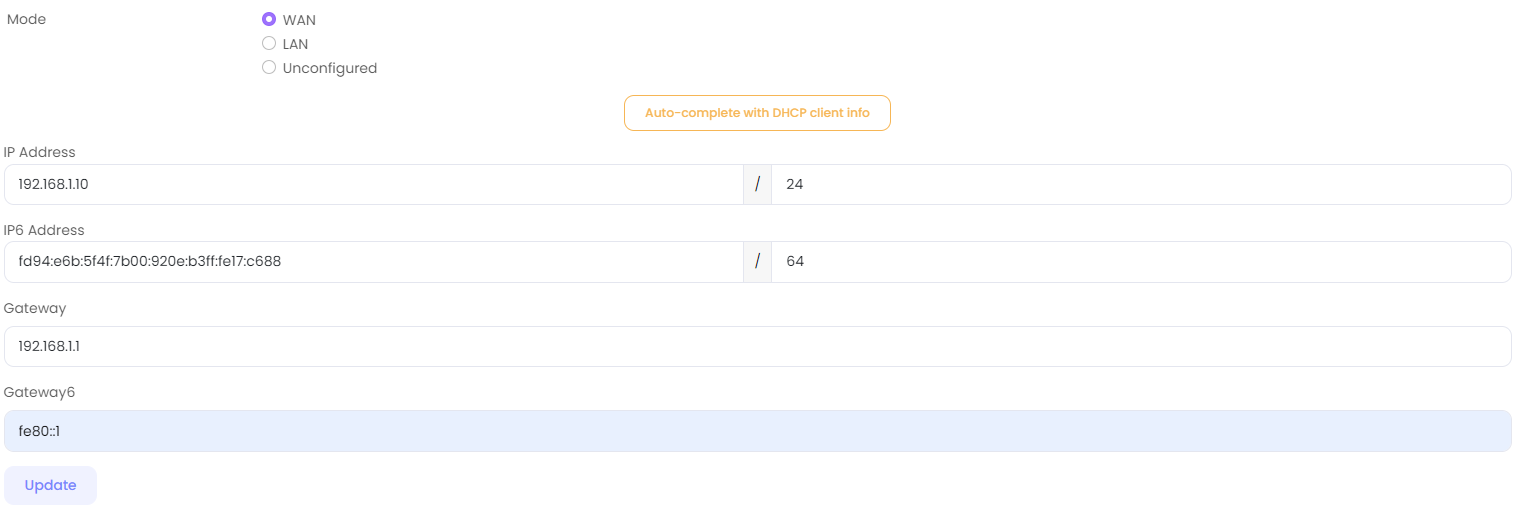Screen dimensions: 1519x513
Task: Click the Gateway6 label text
Action: tap(39, 392)
